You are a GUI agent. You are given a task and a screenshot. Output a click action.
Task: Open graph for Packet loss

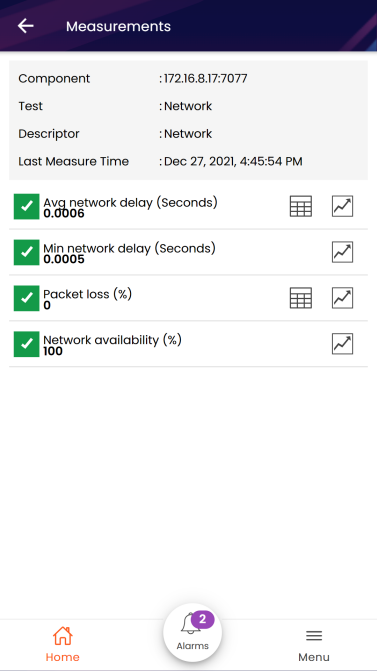(342, 298)
